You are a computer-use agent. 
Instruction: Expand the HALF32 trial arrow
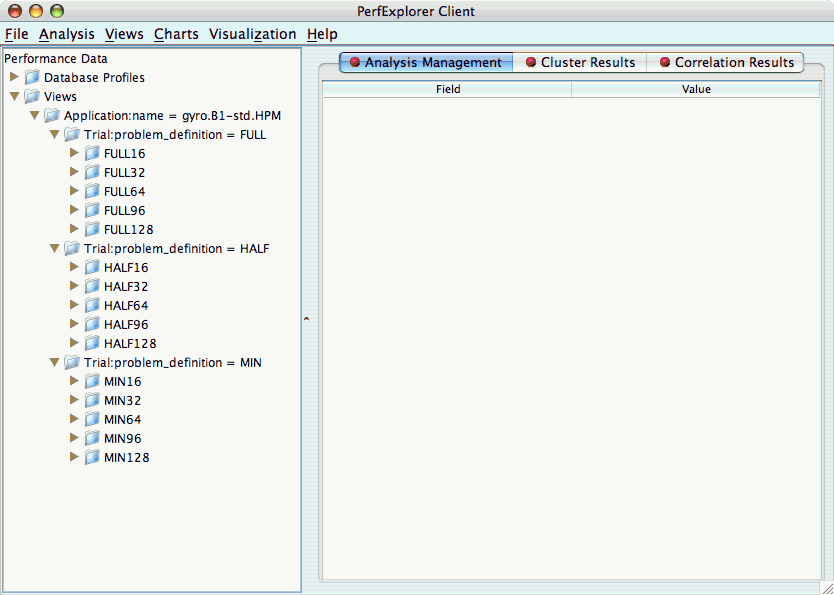(x=74, y=287)
